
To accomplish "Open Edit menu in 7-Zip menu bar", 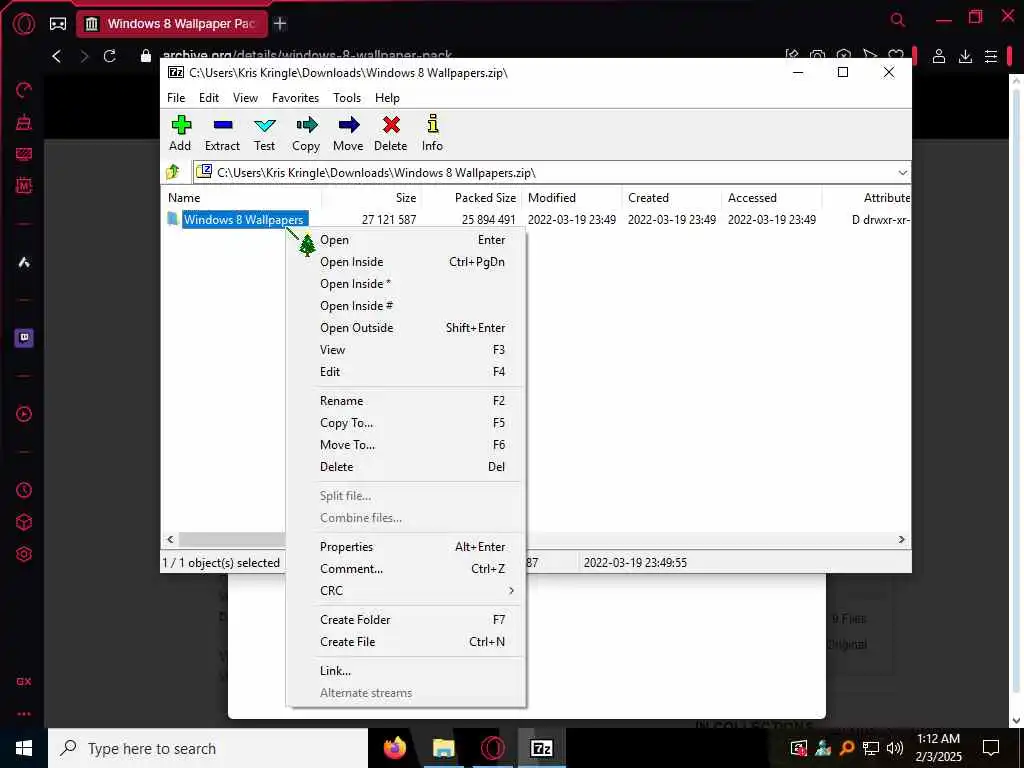I will (209, 98).
